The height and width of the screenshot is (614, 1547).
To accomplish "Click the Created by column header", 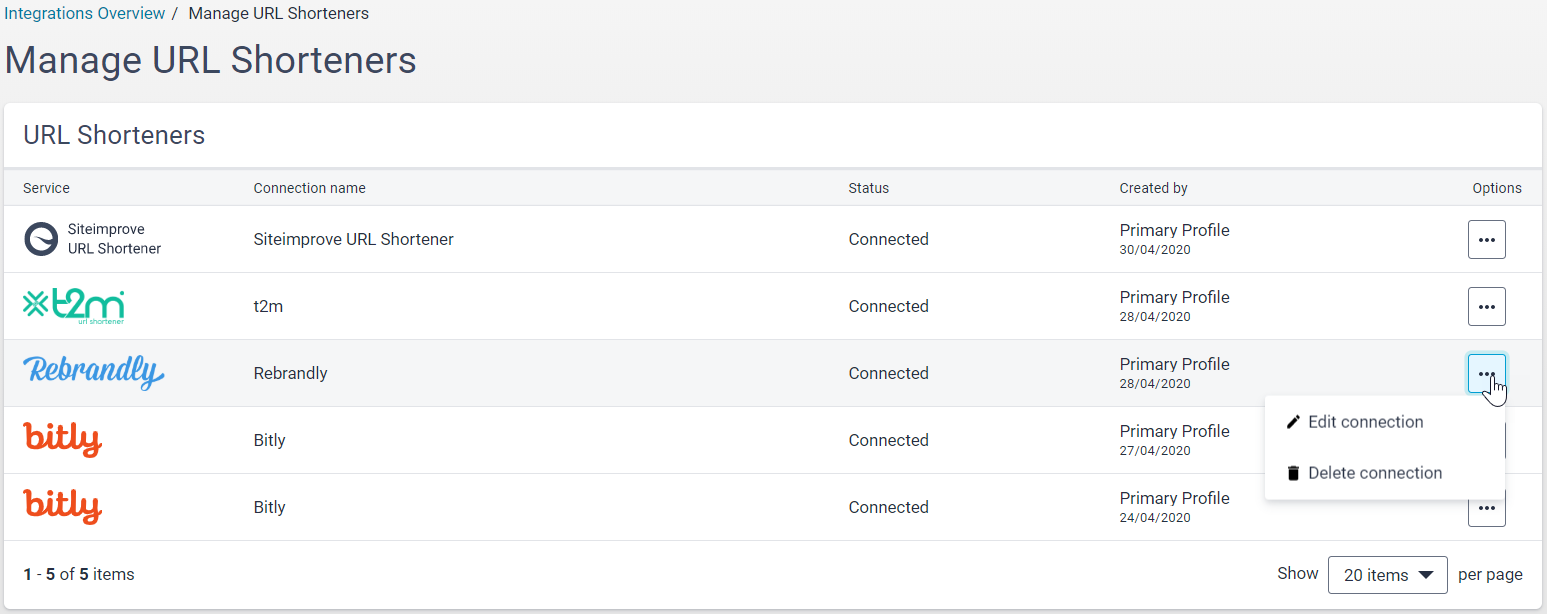I will tap(1153, 188).
